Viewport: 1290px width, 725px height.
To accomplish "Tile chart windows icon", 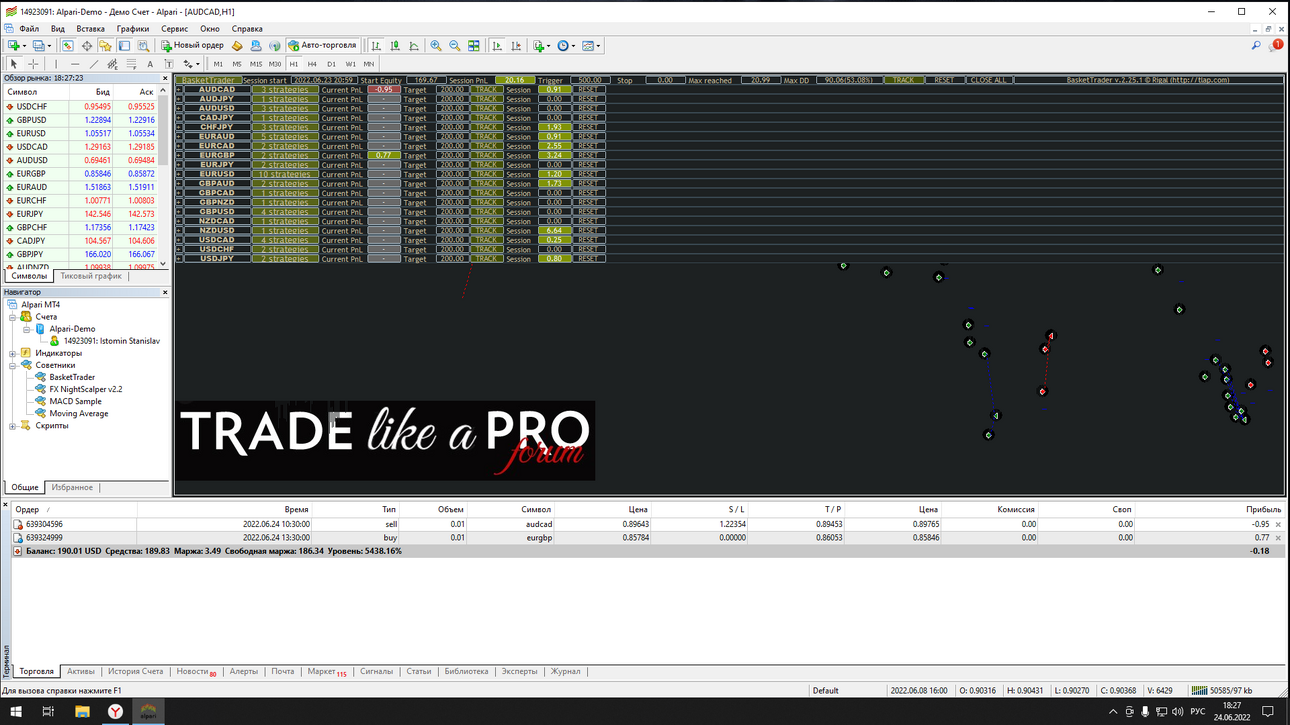I will coord(474,45).
